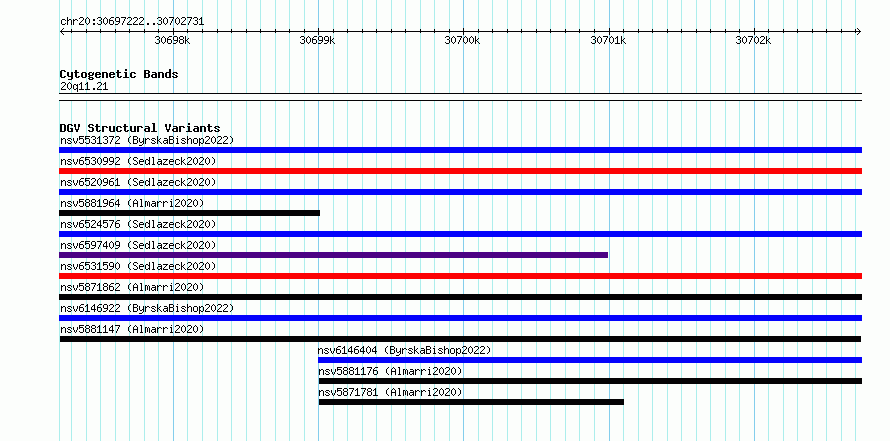Open variant nsv5871862 (Almarri2020) label

[132, 287]
